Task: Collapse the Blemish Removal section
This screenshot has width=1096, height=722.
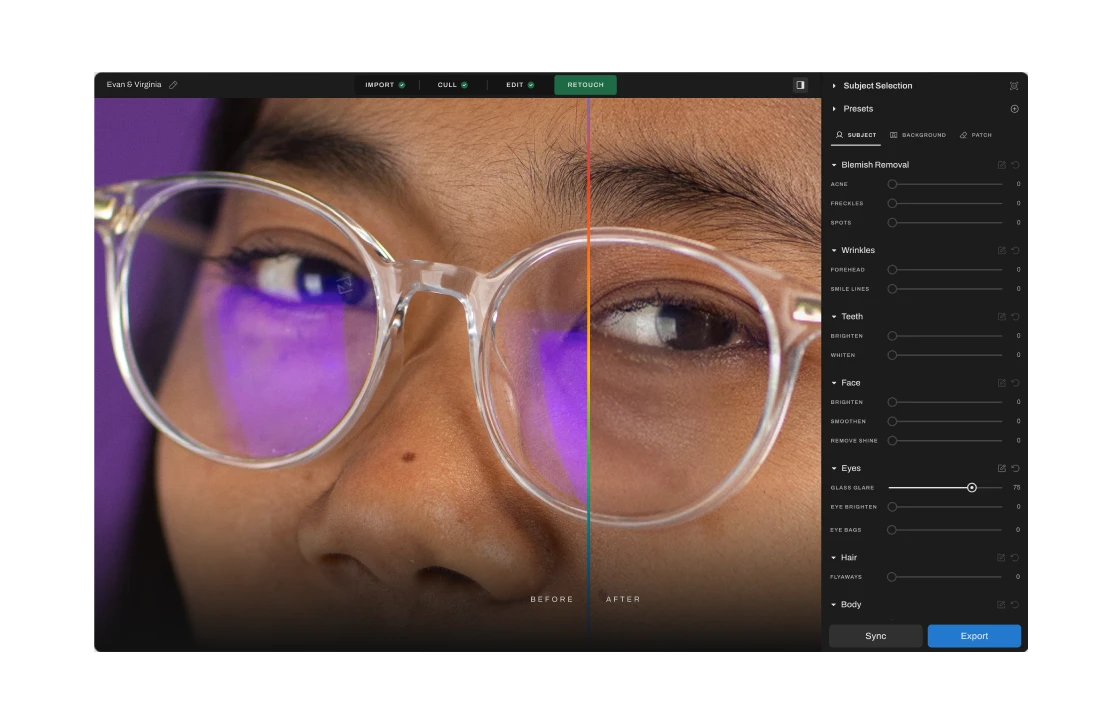Action: click(x=835, y=165)
